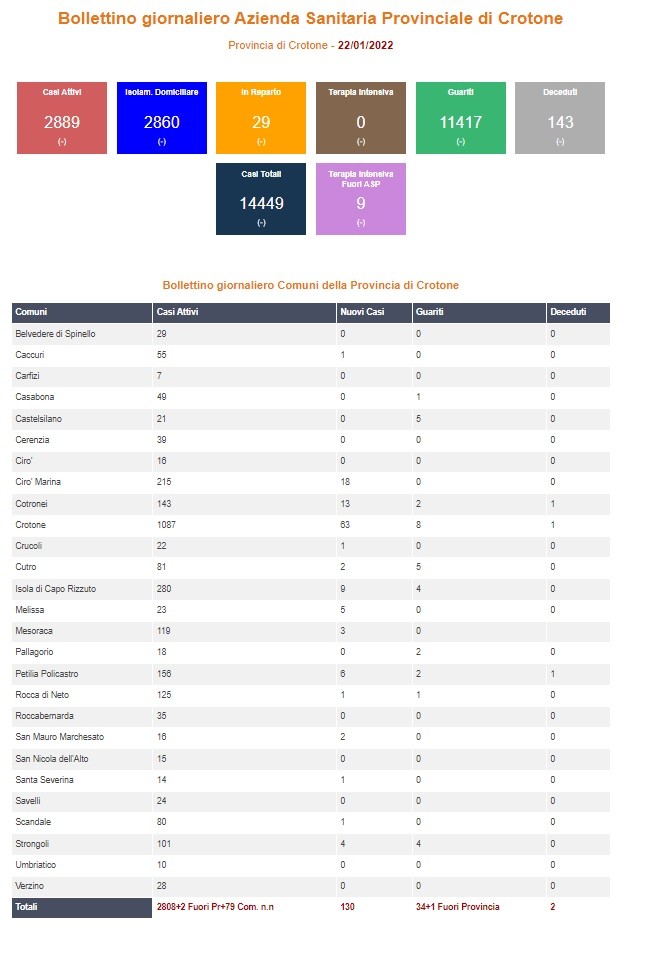
Task: Select the green Guariti 11417 card
Action: (461, 118)
